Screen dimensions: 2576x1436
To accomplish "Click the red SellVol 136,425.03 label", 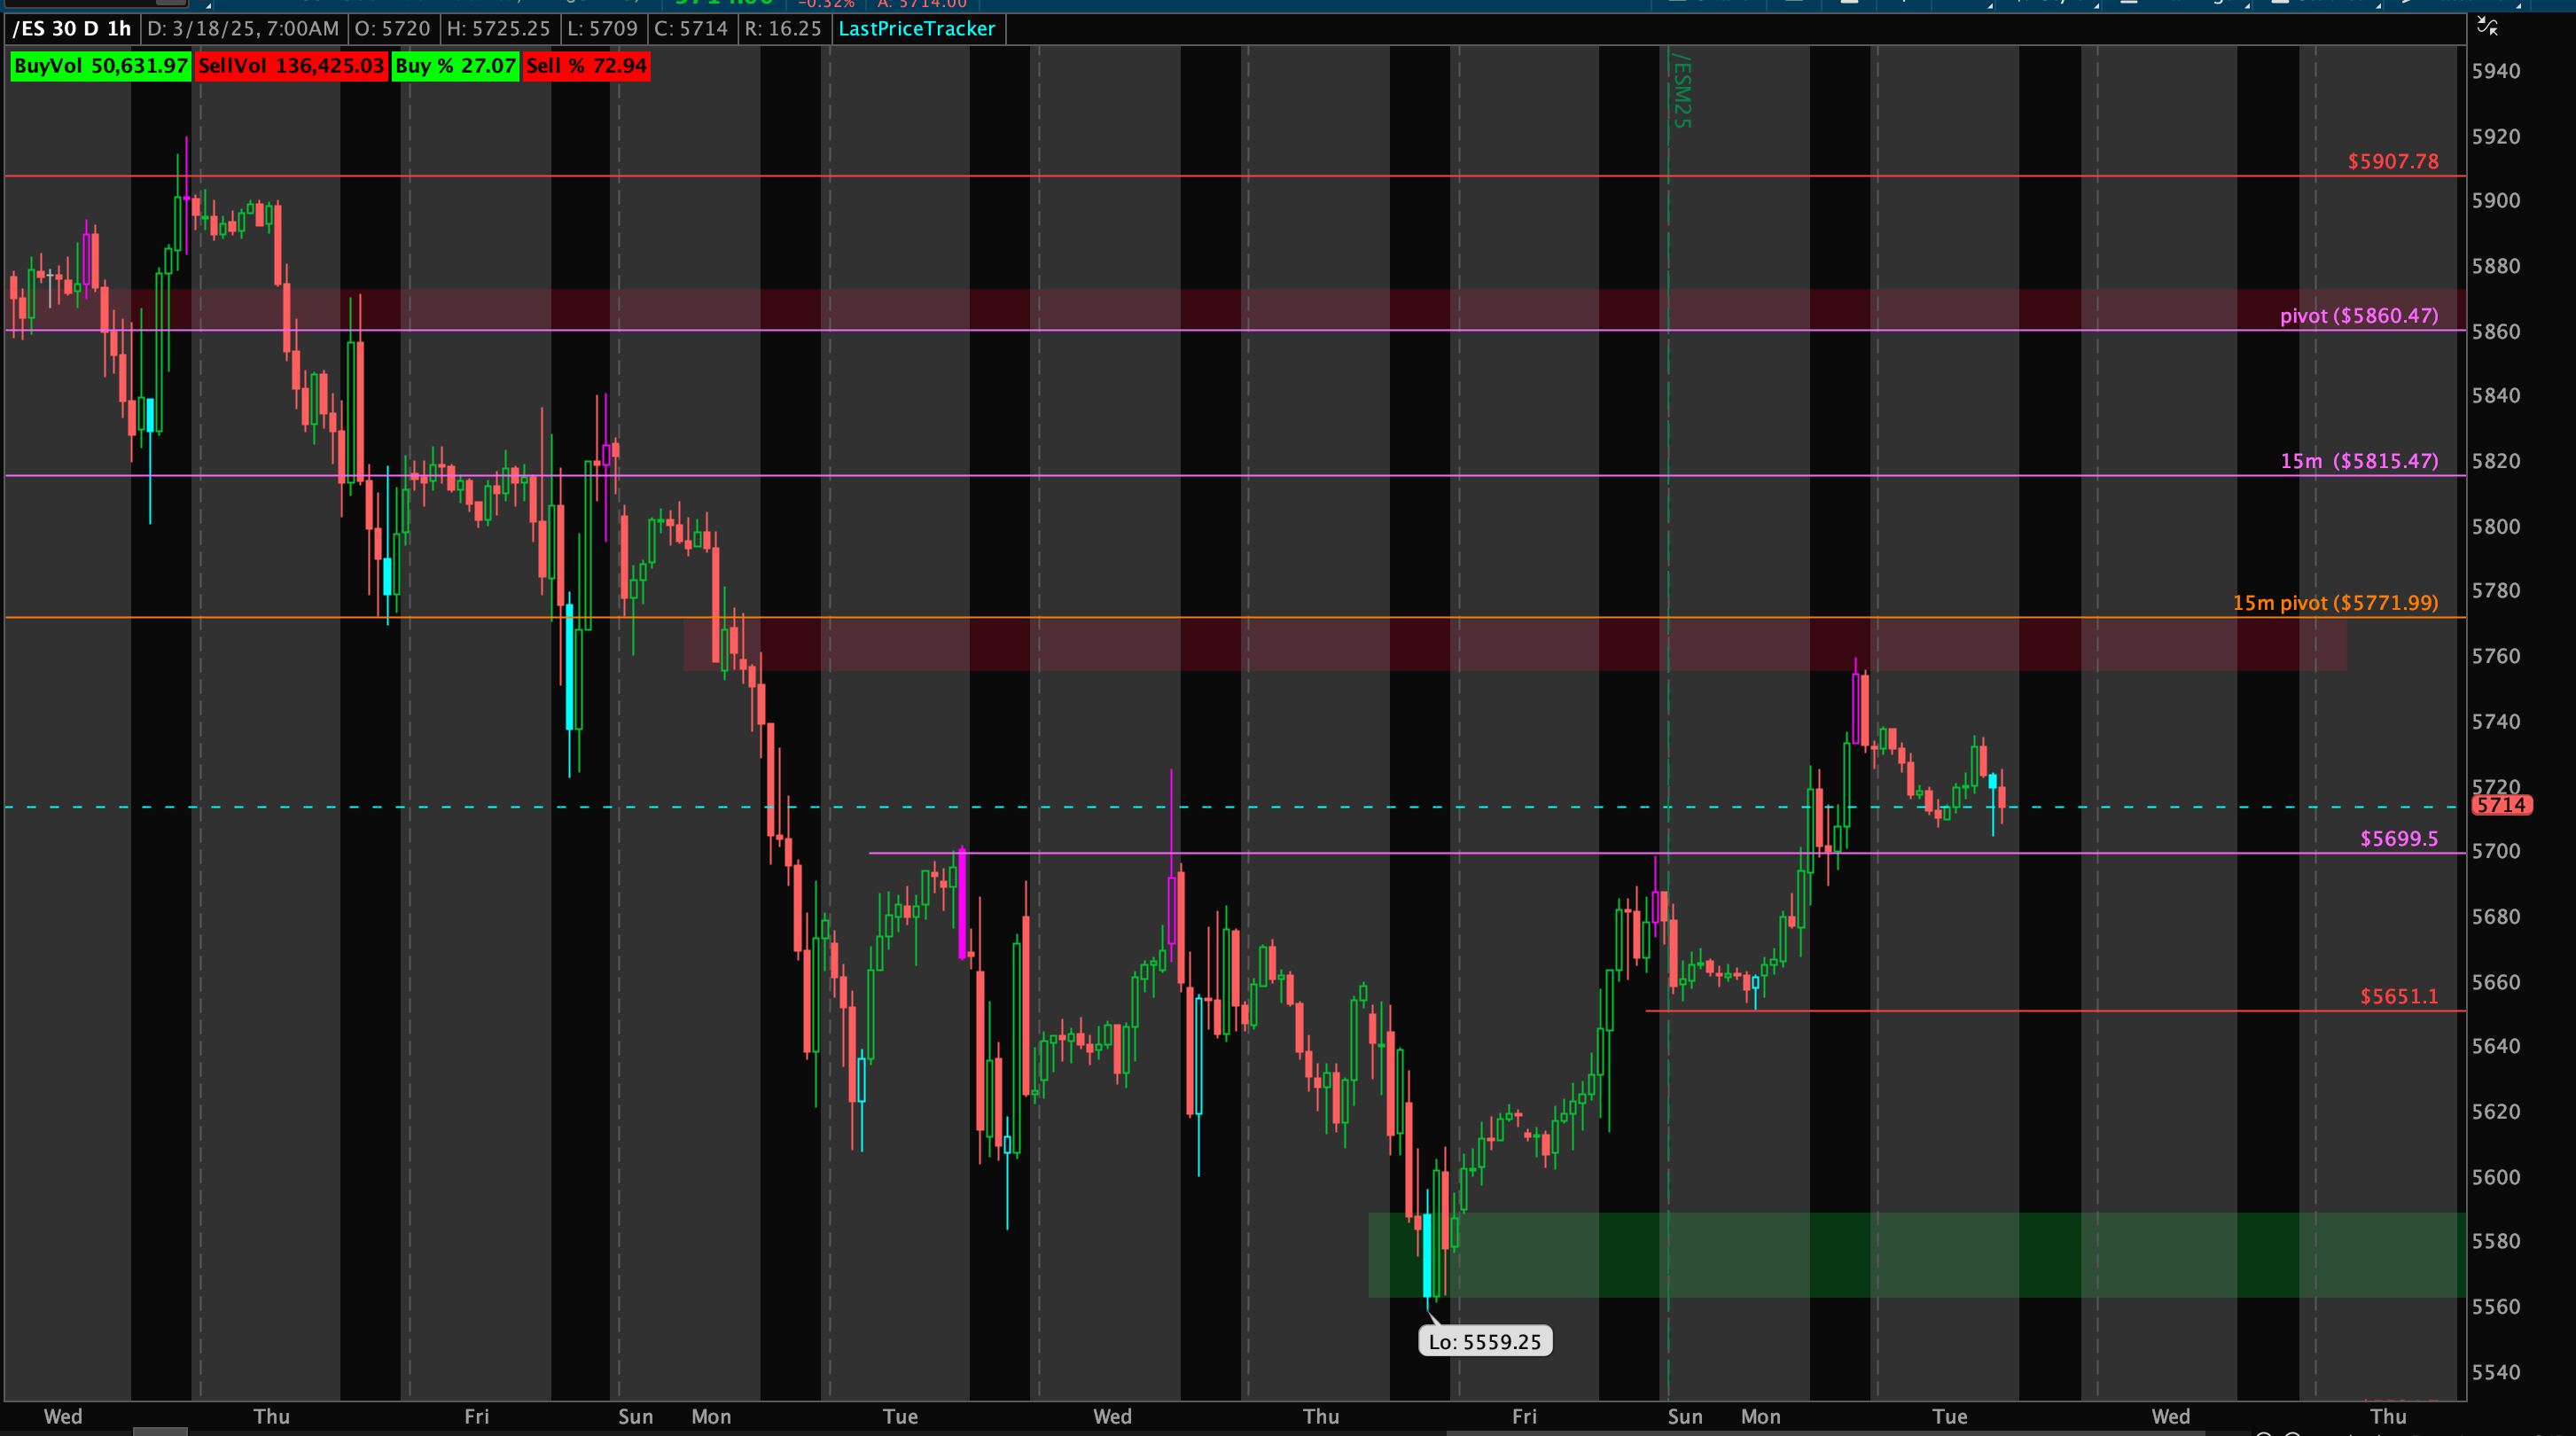I will coord(291,66).
